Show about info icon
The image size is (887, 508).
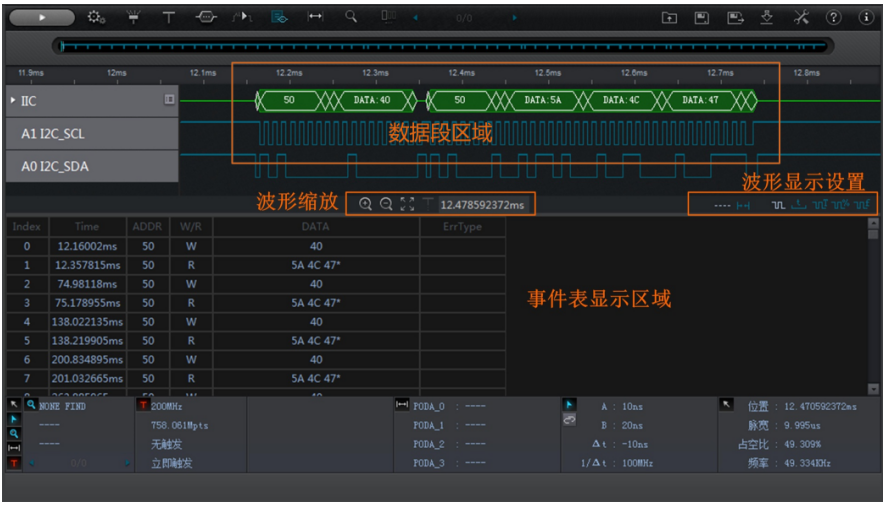(x=866, y=18)
